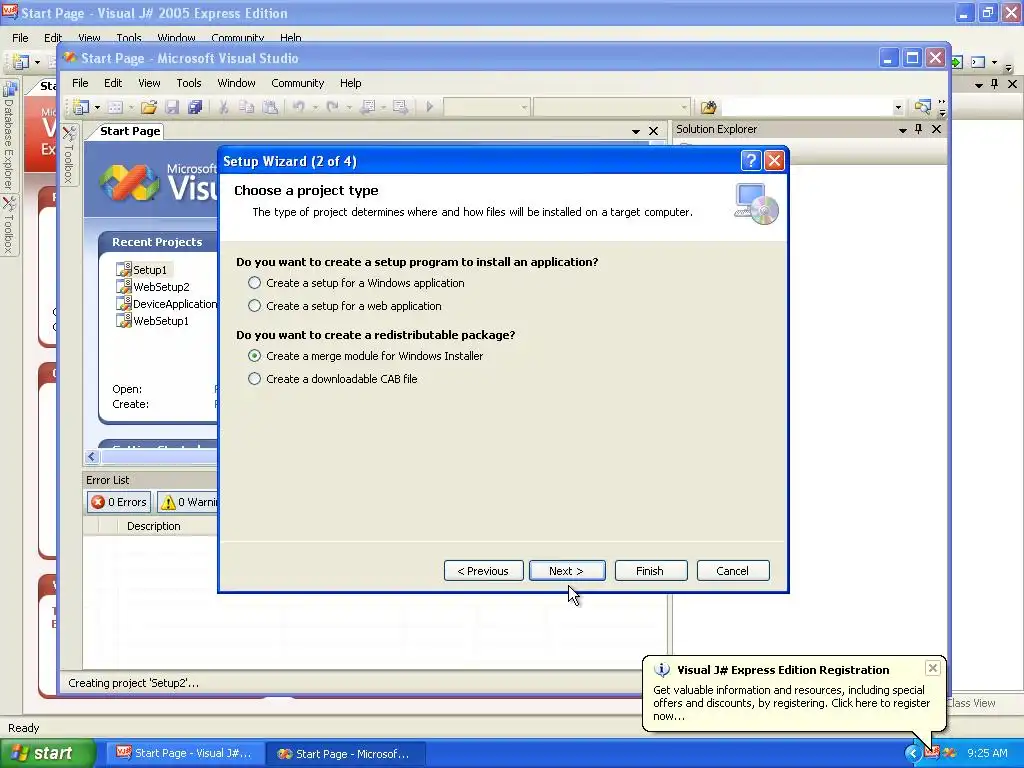Open the File menu in Microsoft Visual Studio
1024x768 pixels.
pos(80,83)
